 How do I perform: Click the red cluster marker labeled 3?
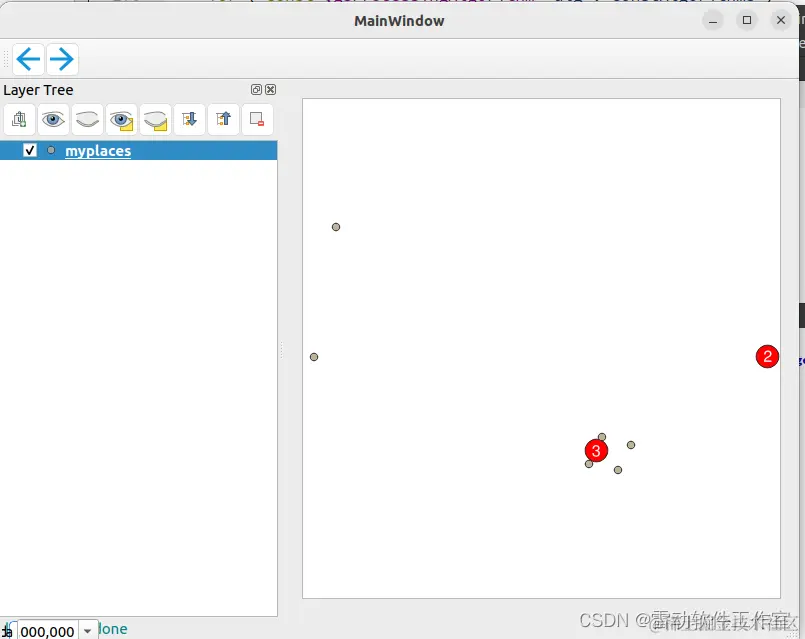(x=596, y=451)
